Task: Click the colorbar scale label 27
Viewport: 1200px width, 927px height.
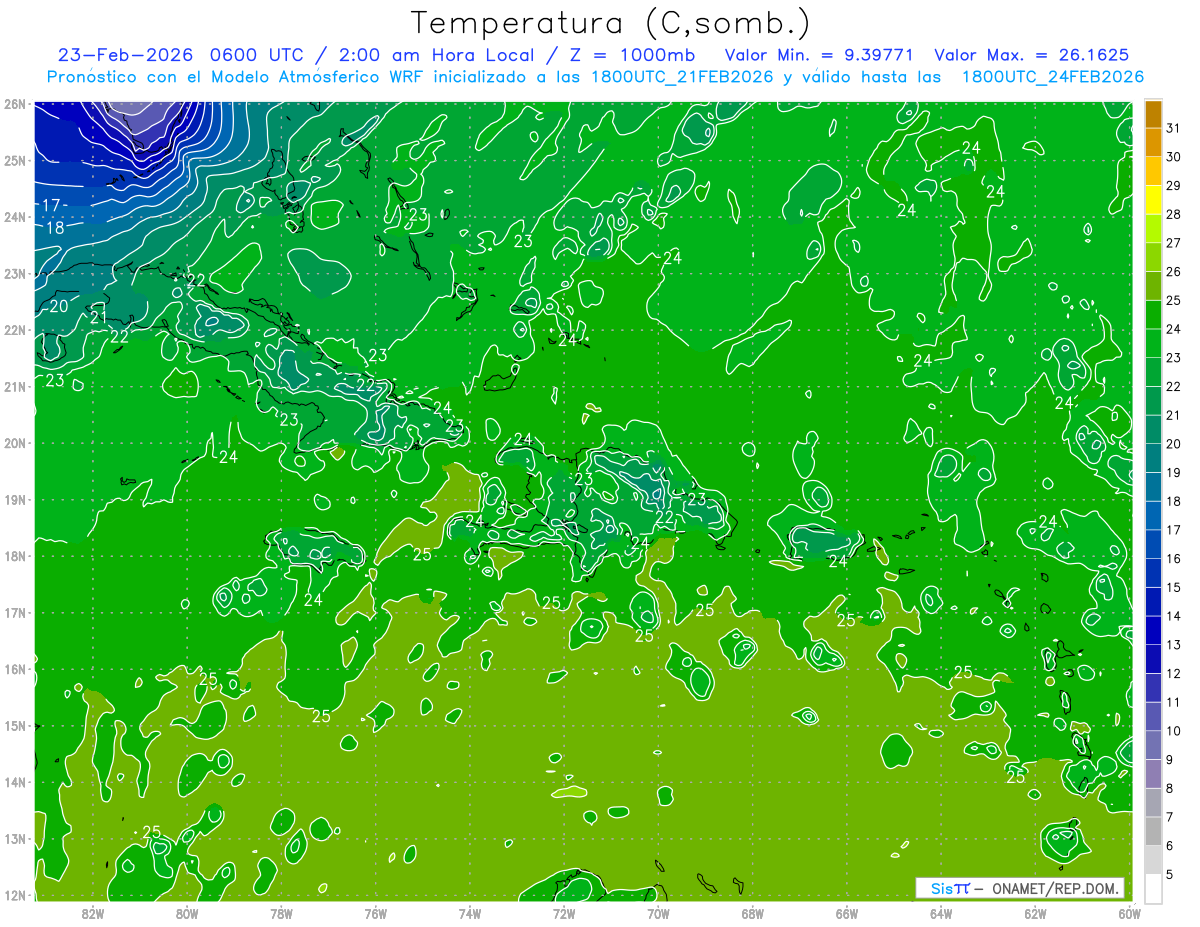Action: (1174, 243)
